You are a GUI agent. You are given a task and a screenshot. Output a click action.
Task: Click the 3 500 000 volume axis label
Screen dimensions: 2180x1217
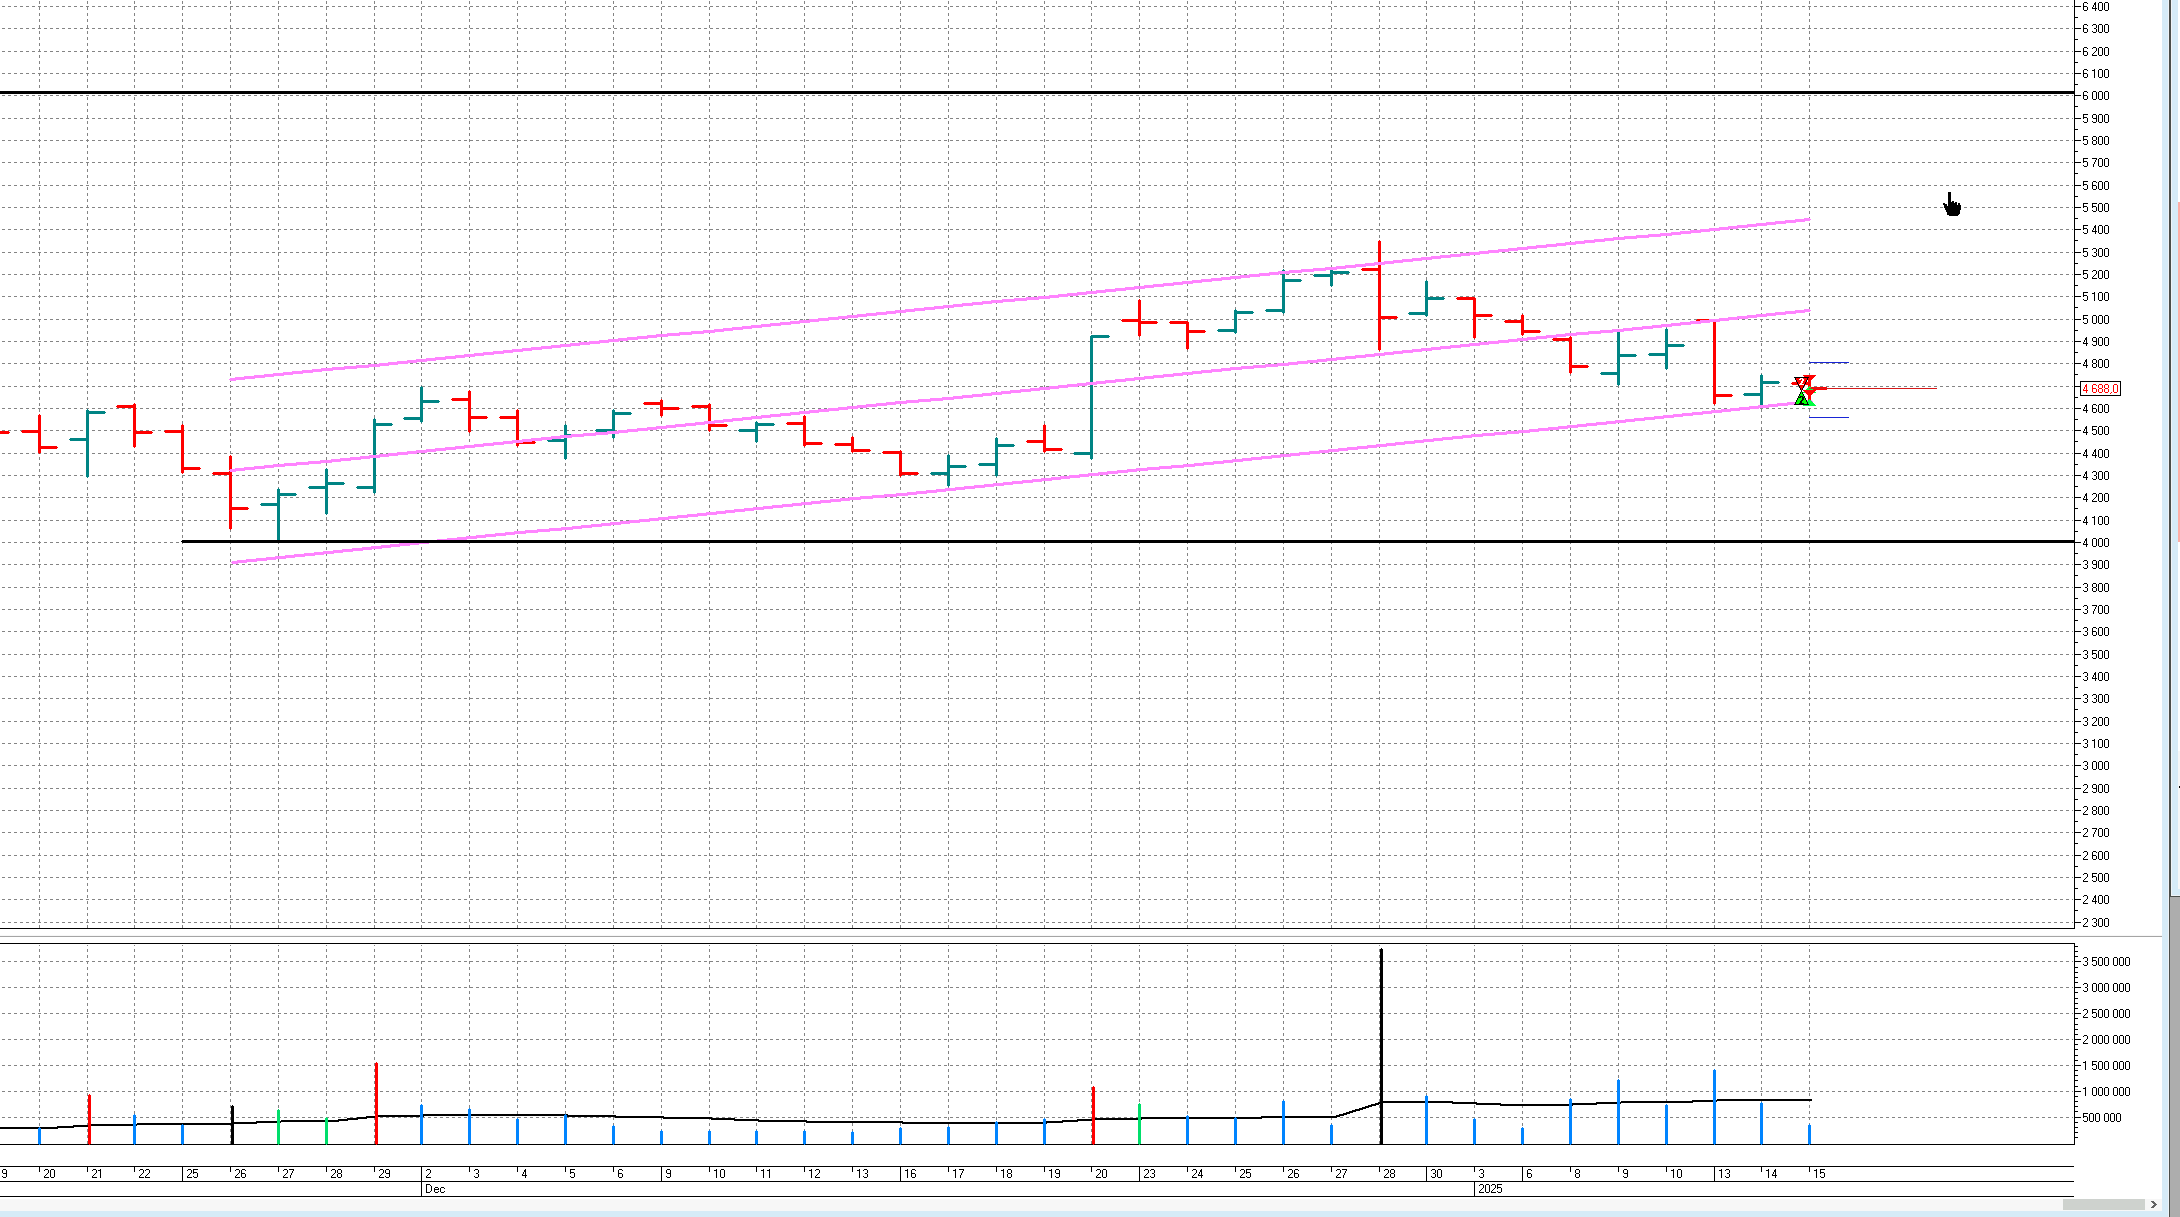tap(2106, 962)
